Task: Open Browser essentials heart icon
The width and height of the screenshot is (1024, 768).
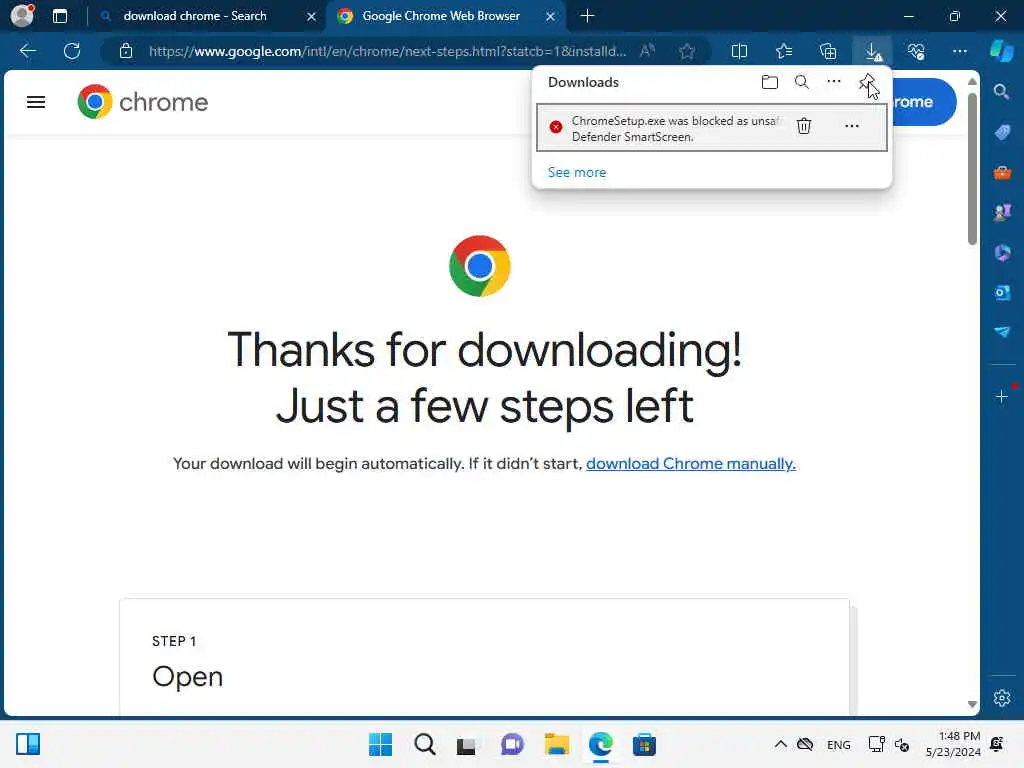Action: click(916, 51)
